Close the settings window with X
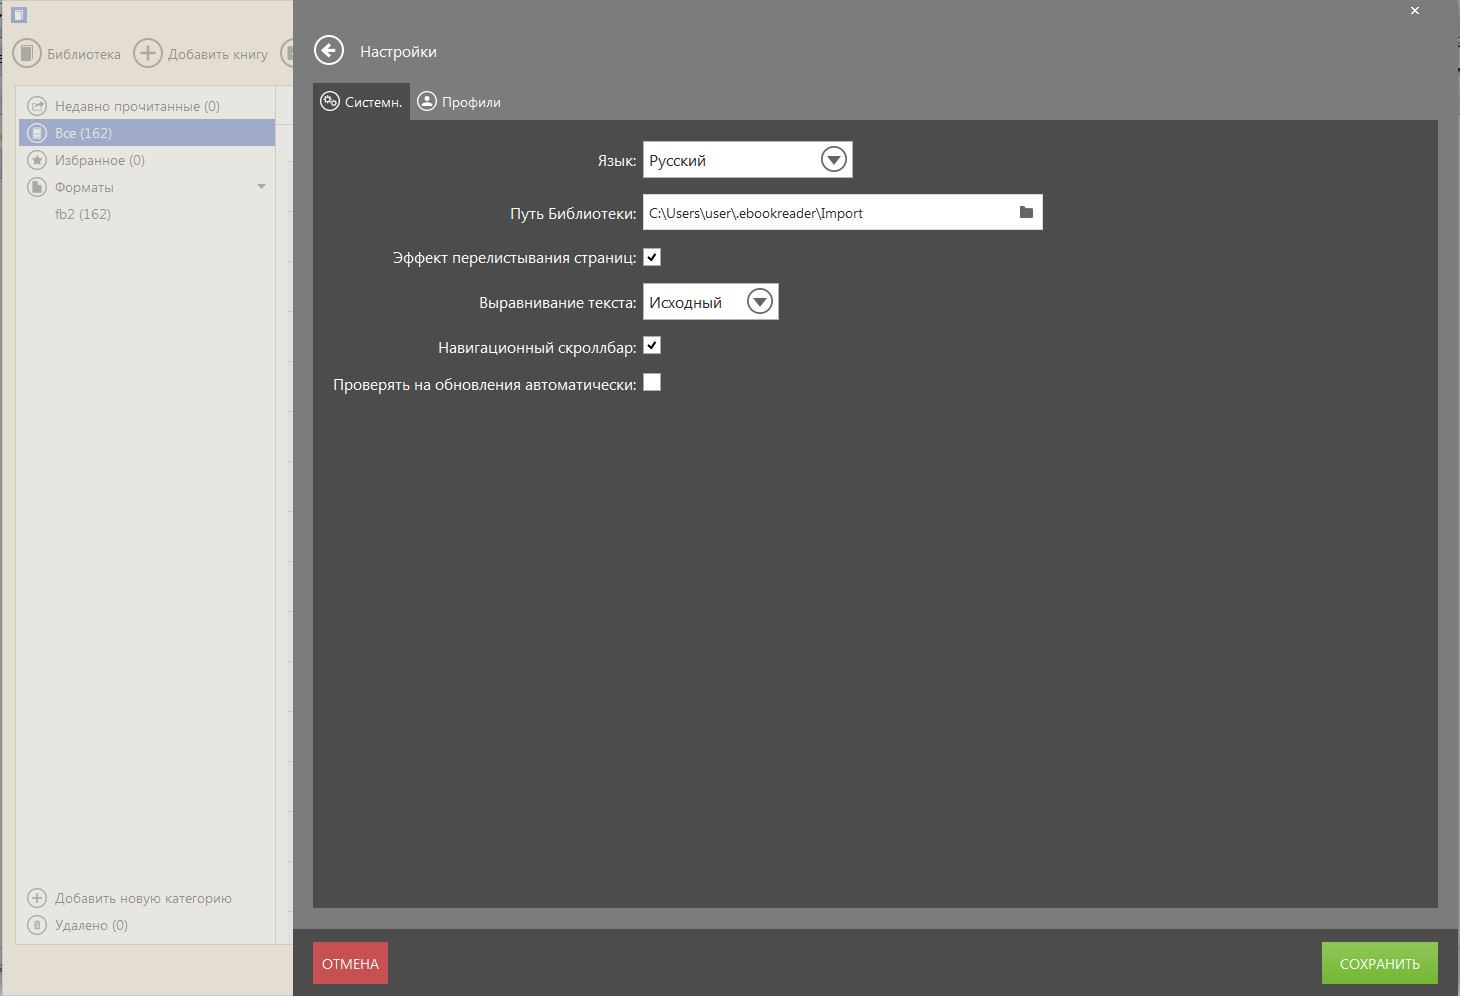The width and height of the screenshot is (1460, 996). click(1415, 10)
